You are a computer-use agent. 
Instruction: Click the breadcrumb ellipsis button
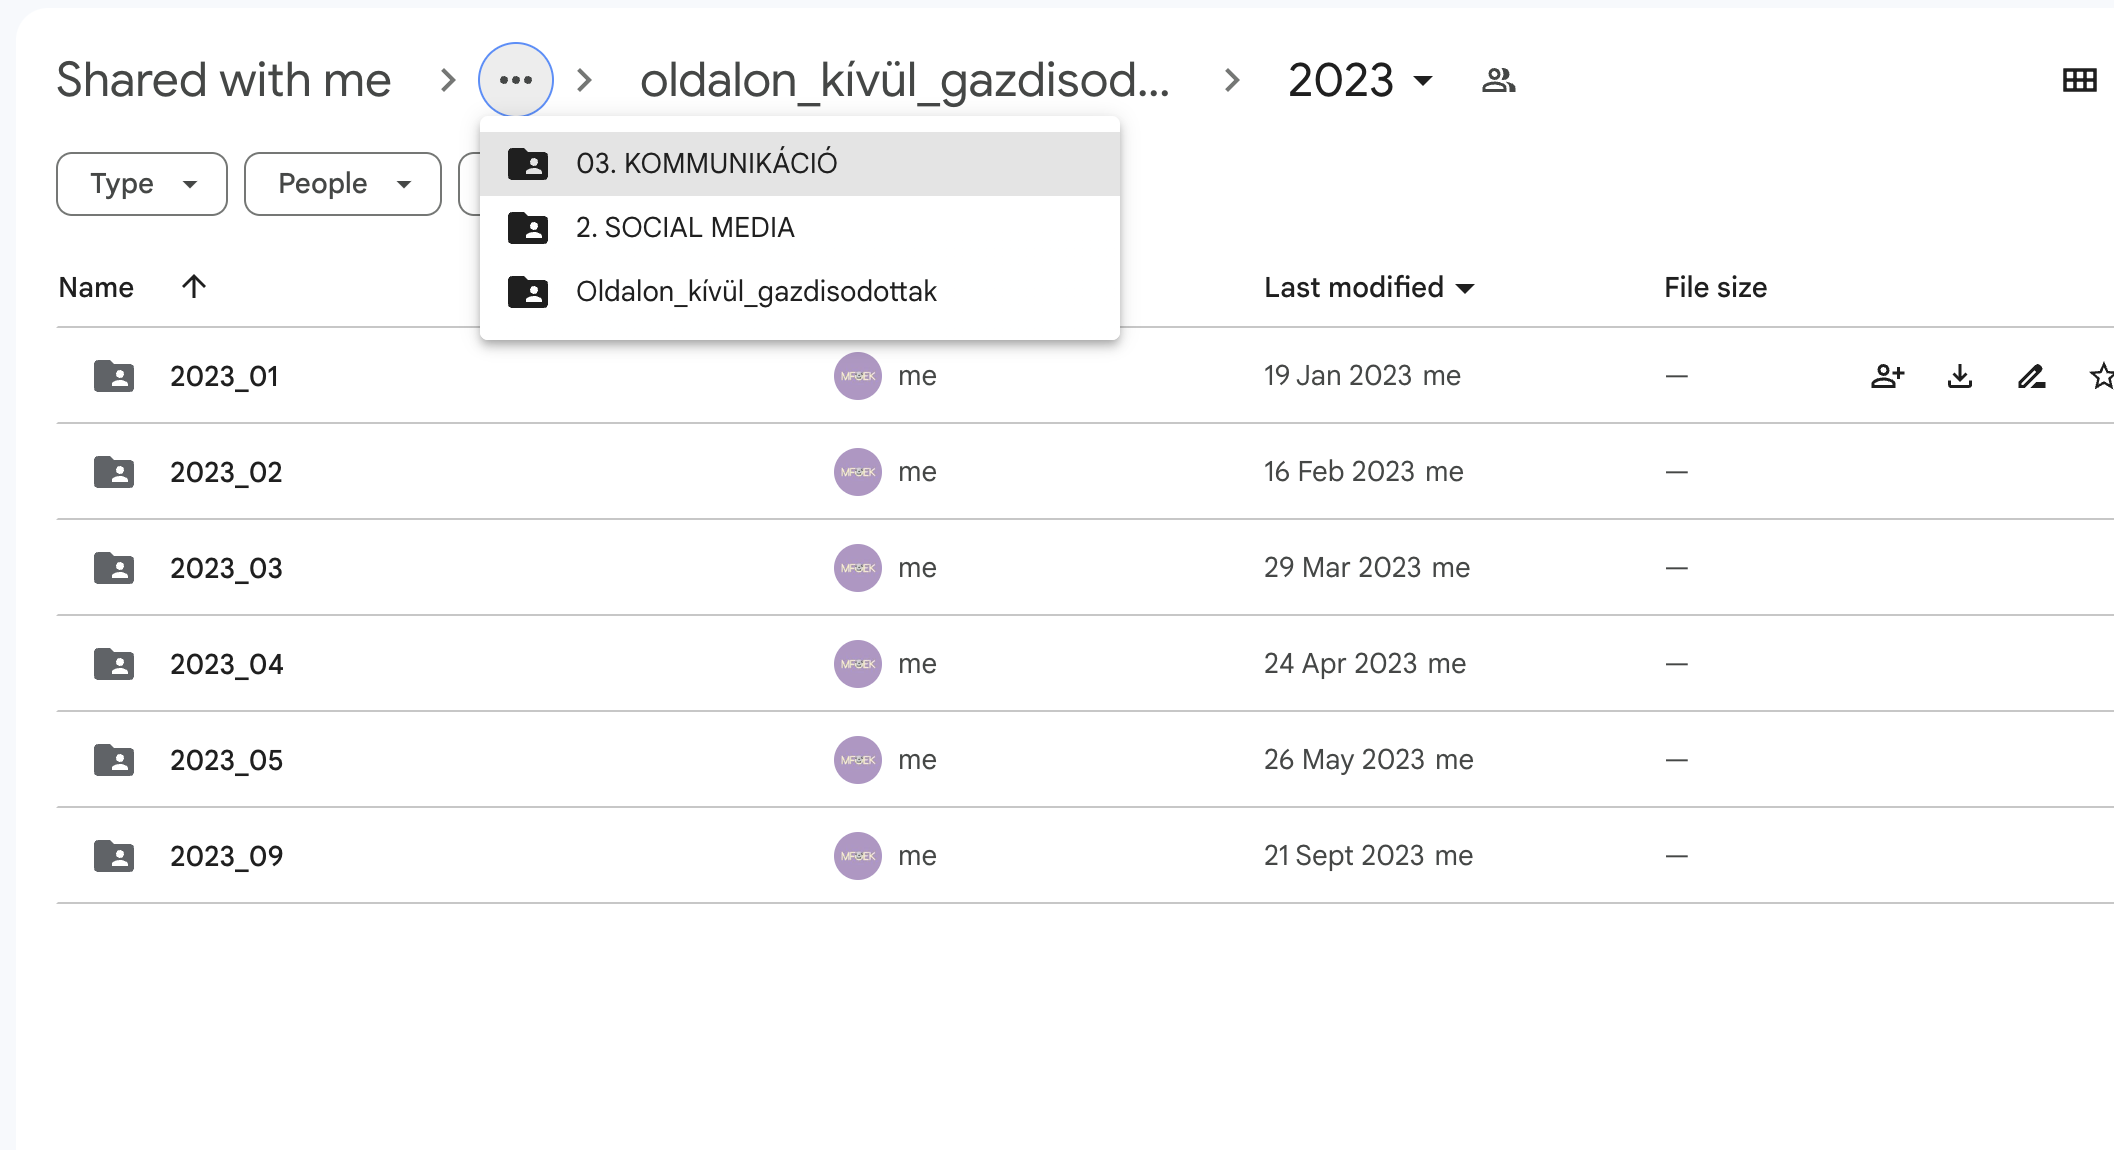pyautogui.click(x=516, y=80)
